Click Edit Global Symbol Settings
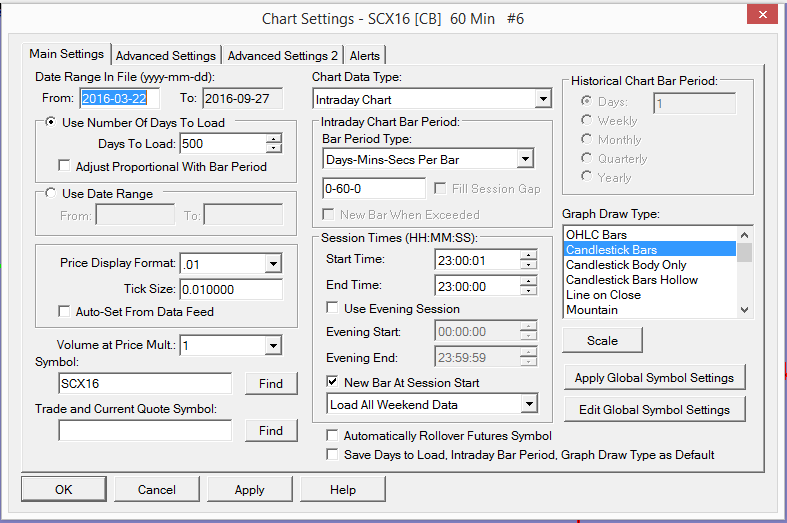This screenshot has width=787, height=523. click(x=654, y=410)
